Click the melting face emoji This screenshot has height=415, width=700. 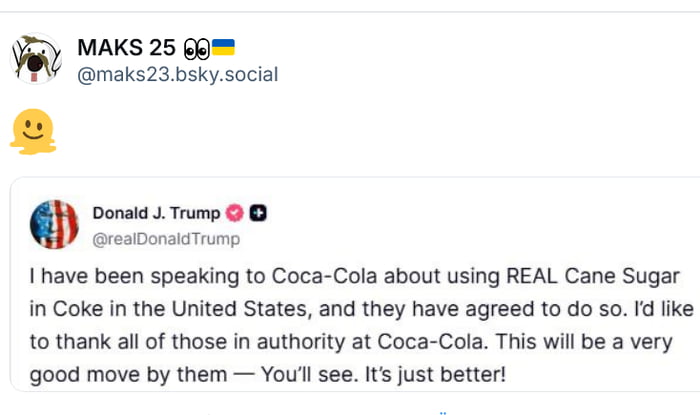pyautogui.click(x=32, y=132)
